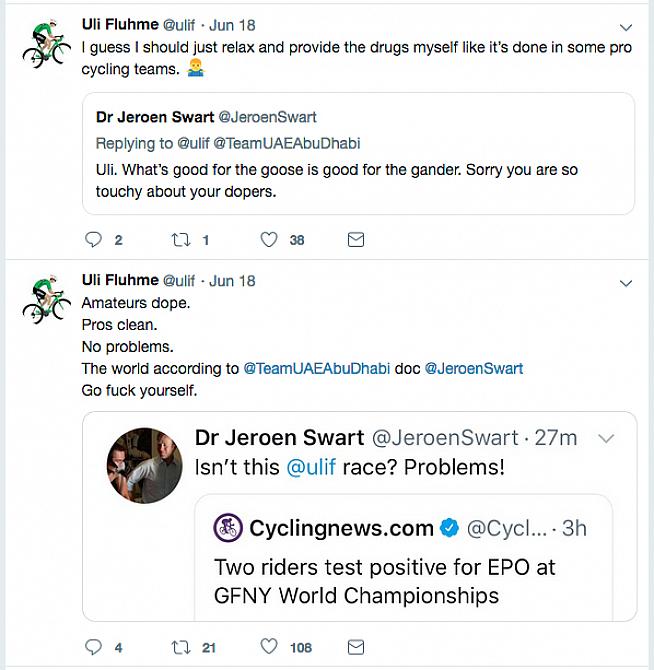The width and height of the screenshot is (654, 670).
Task: Send first tweet via direct message icon
Action: coord(355,240)
